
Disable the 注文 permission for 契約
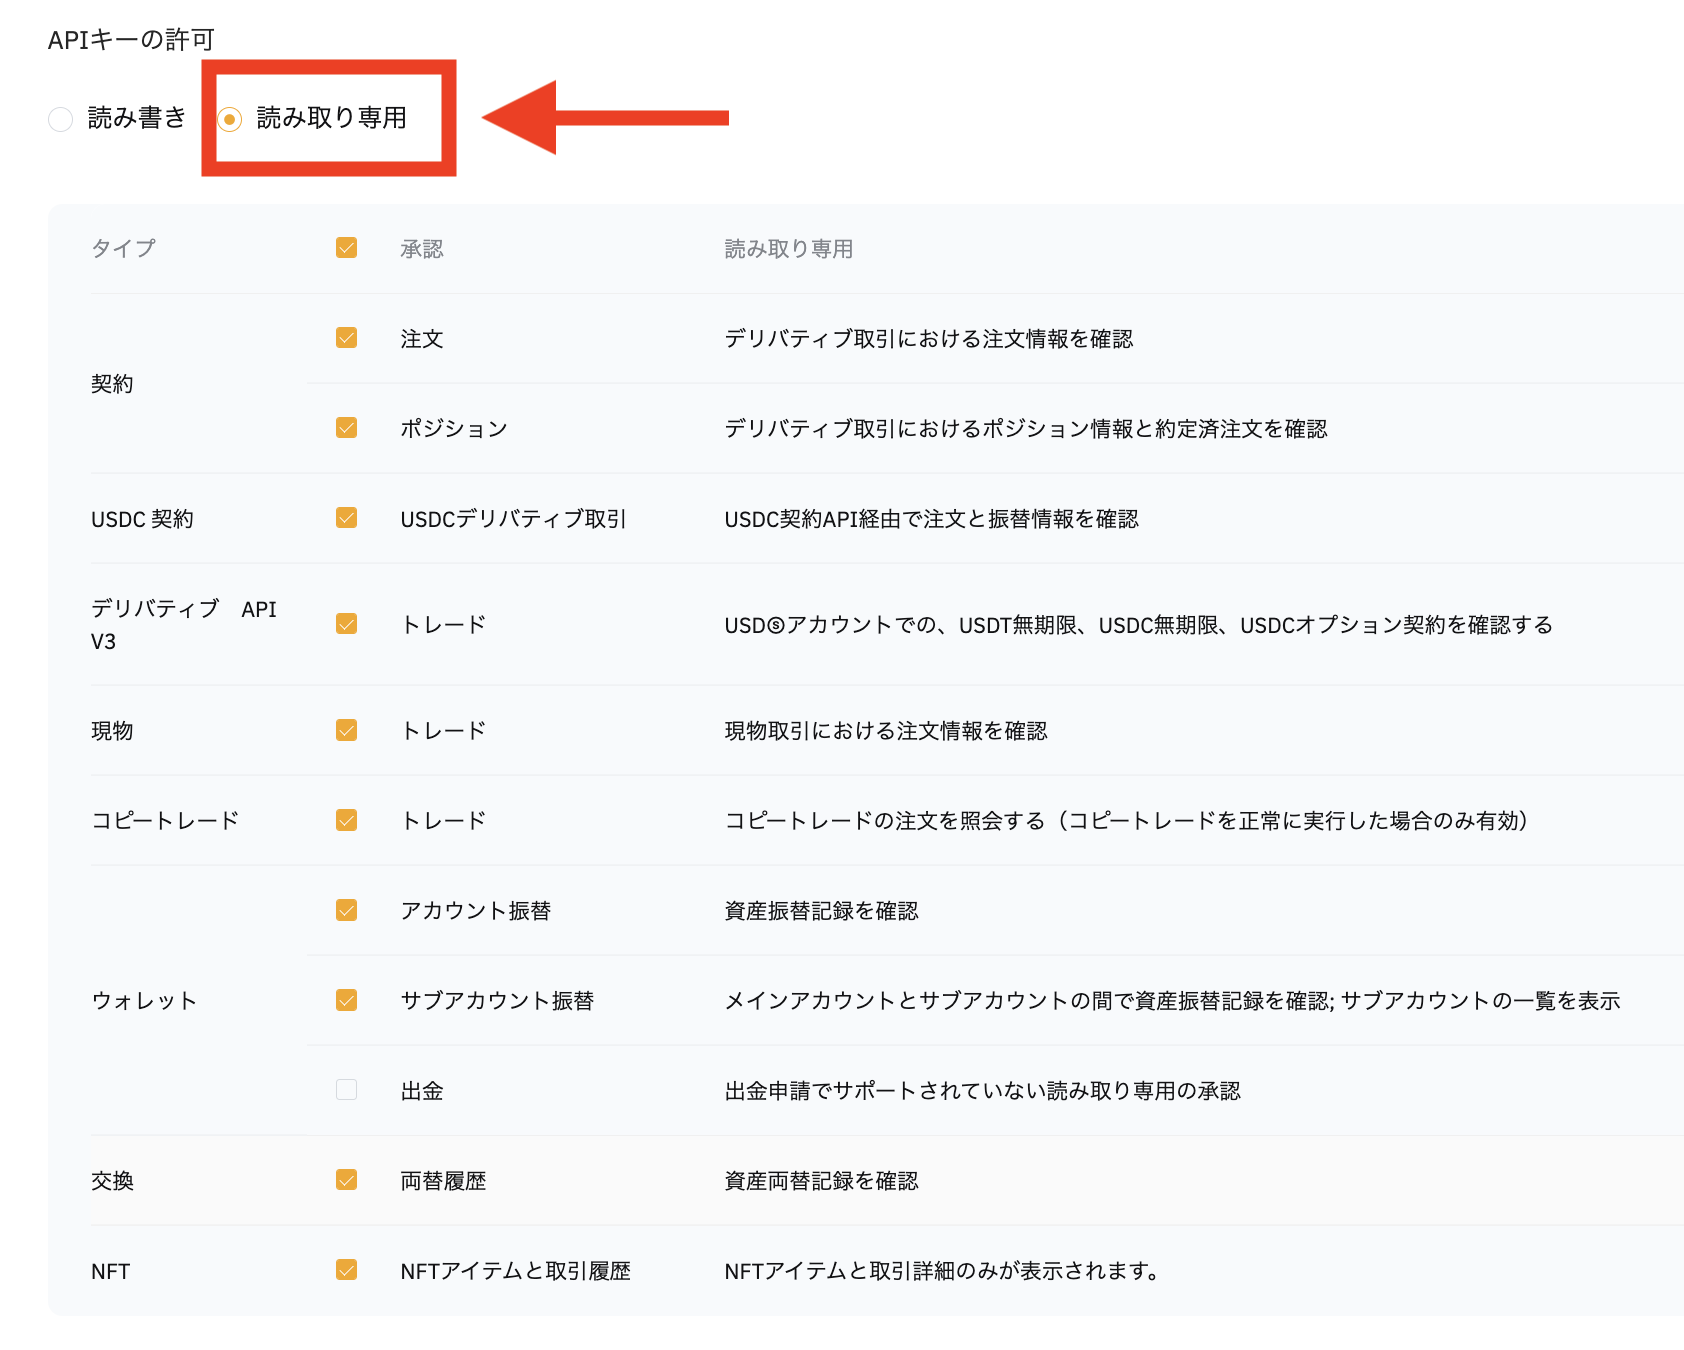click(x=346, y=338)
